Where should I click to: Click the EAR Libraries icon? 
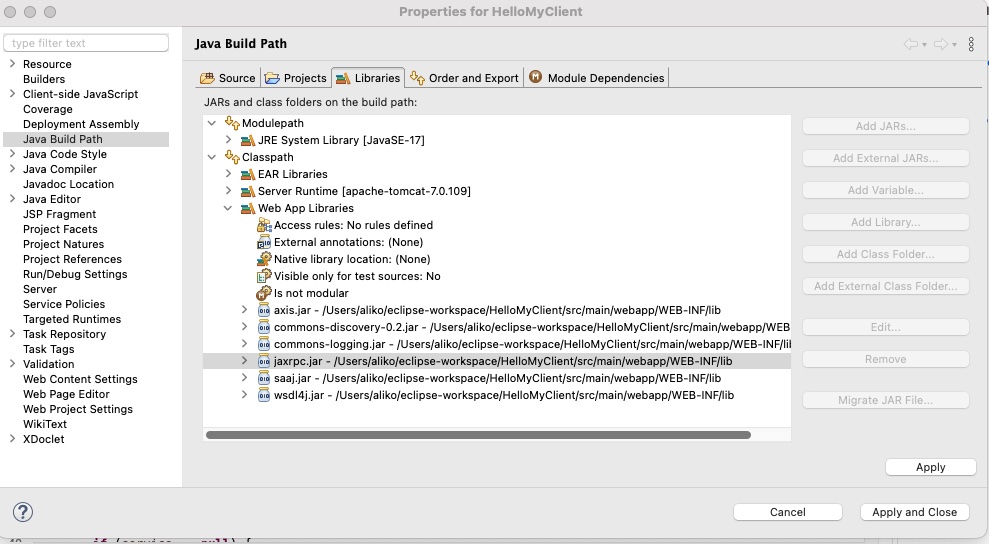pos(248,174)
